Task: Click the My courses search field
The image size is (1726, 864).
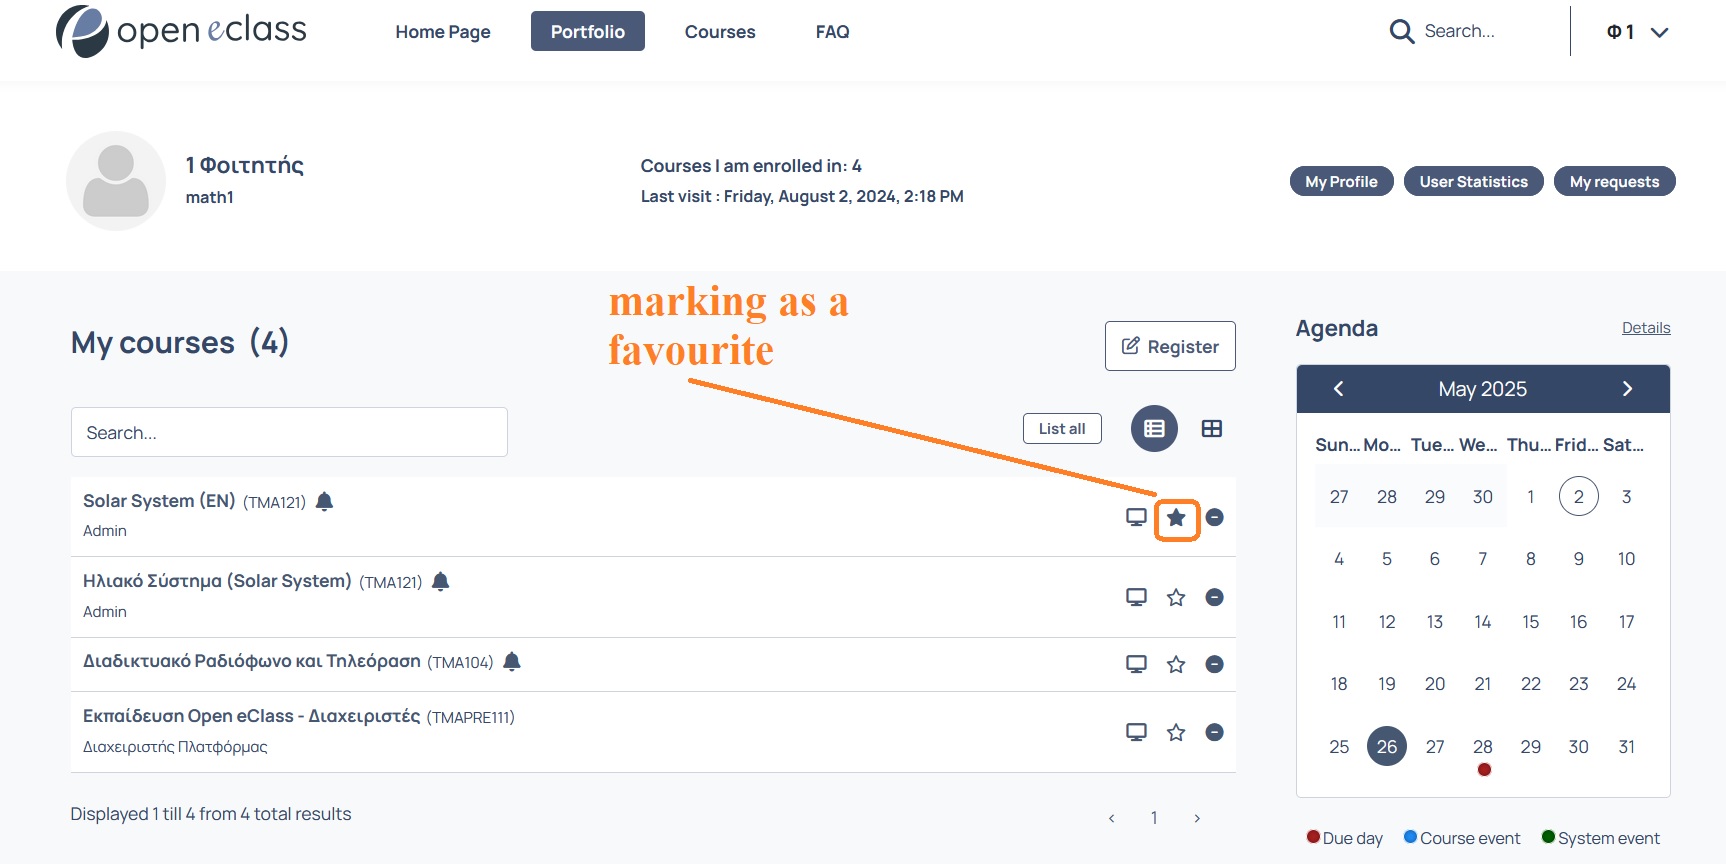Action: click(289, 432)
